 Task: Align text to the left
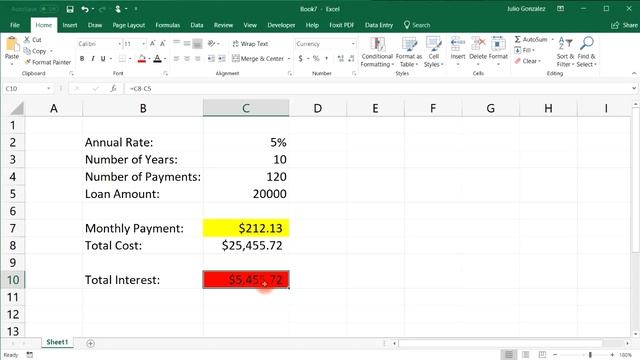click(176, 59)
